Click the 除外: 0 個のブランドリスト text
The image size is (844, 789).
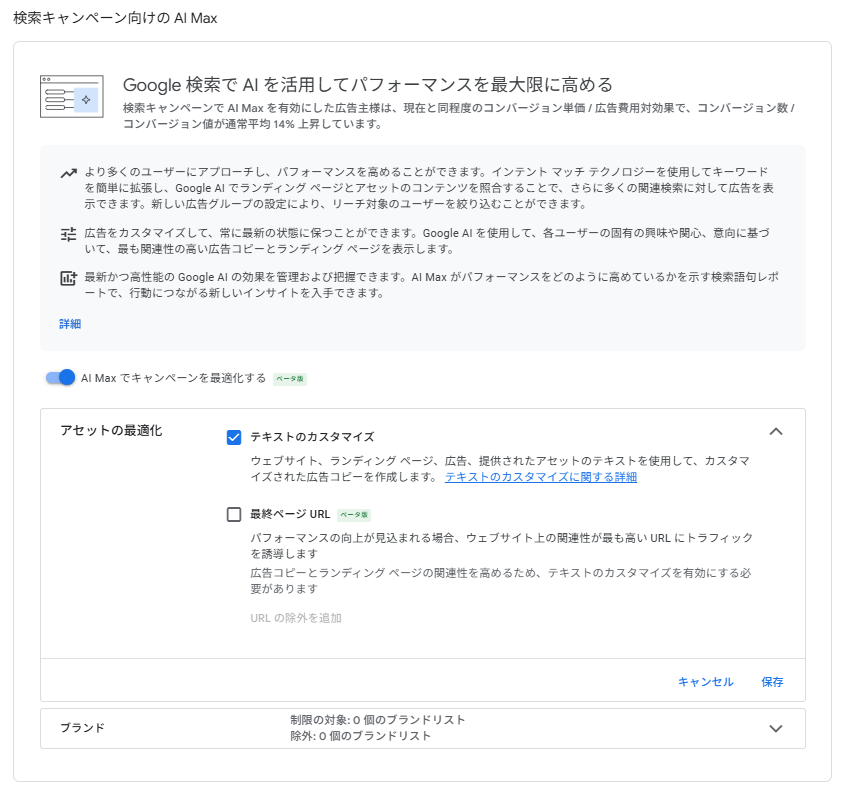[x=361, y=736]
